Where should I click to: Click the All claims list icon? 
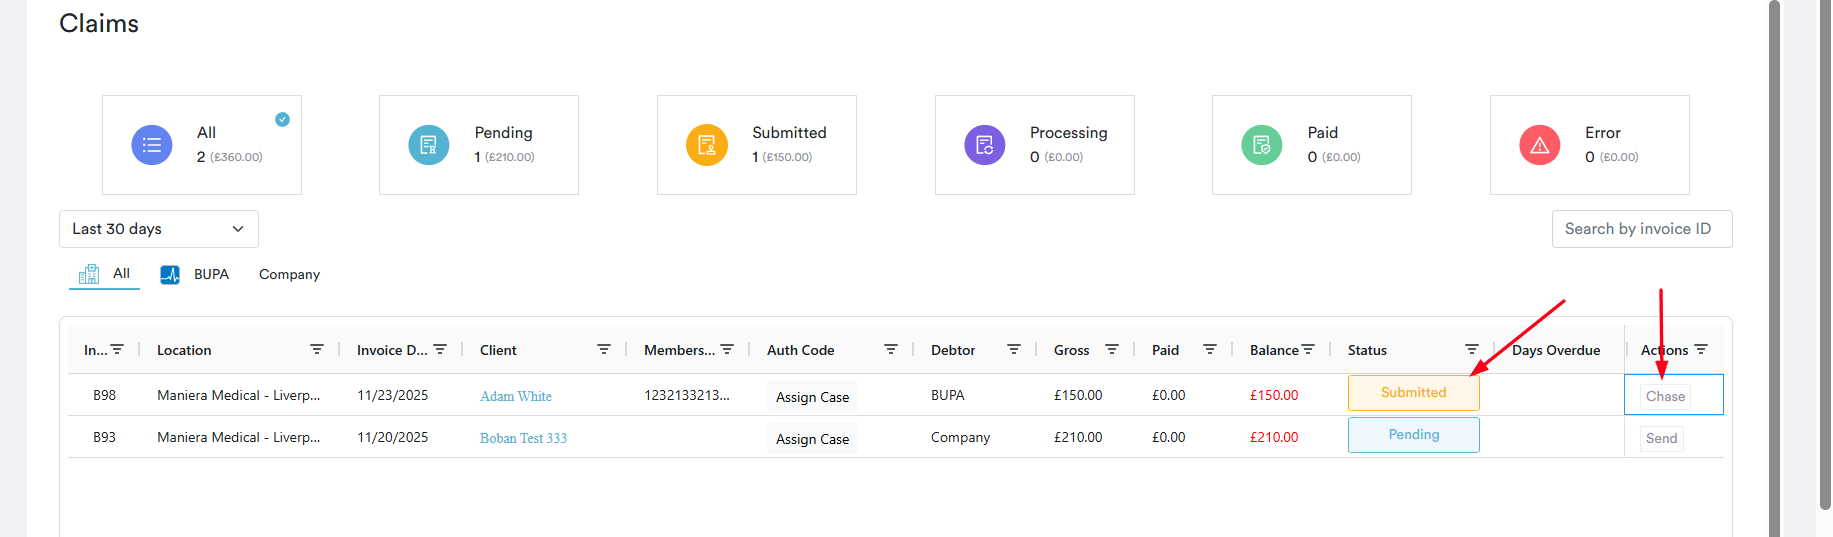pyautogui.click(x=152, y=145)
